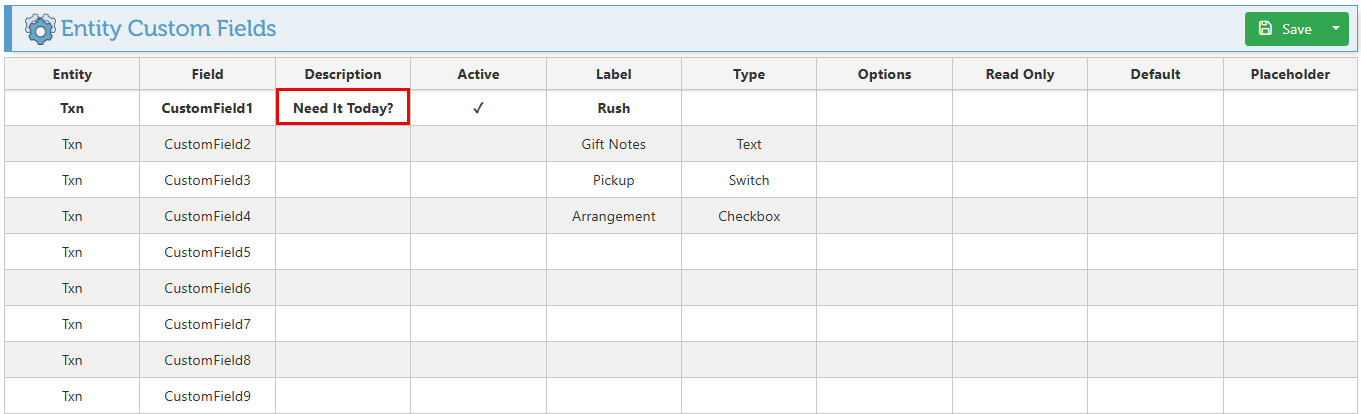The width and height of the screenshot is (1361, 414).
Task: Toggle the Active checkmark for CustomField1
Action: click(x=478, y=108)
